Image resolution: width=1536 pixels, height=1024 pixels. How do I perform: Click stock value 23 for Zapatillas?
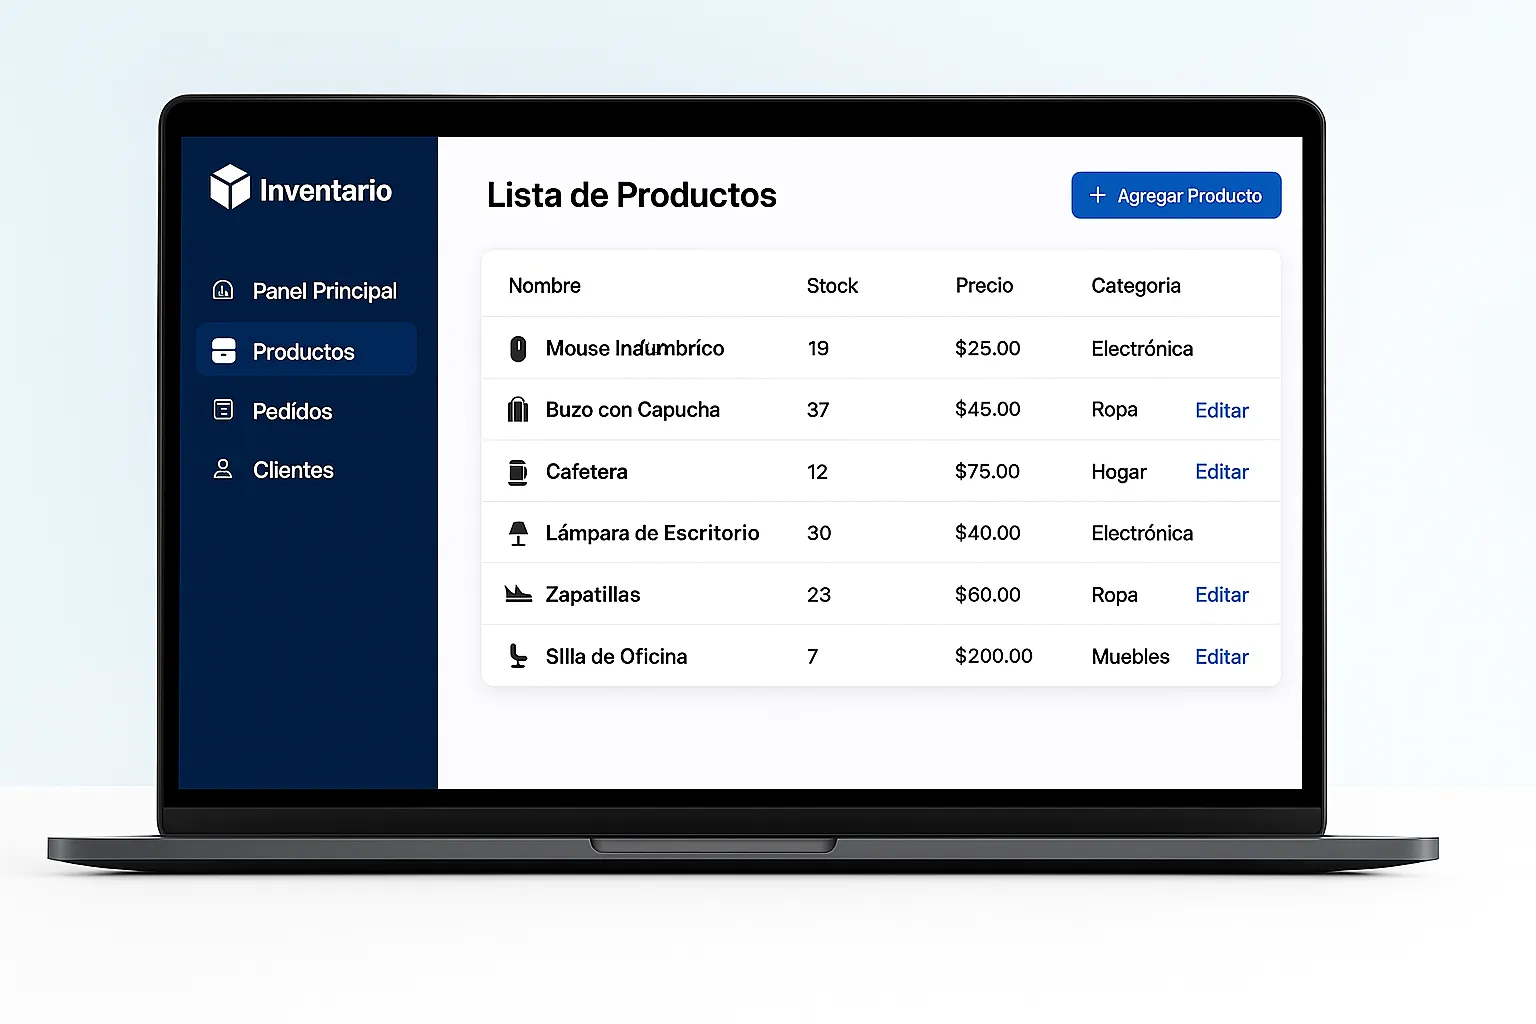point(819,595)
